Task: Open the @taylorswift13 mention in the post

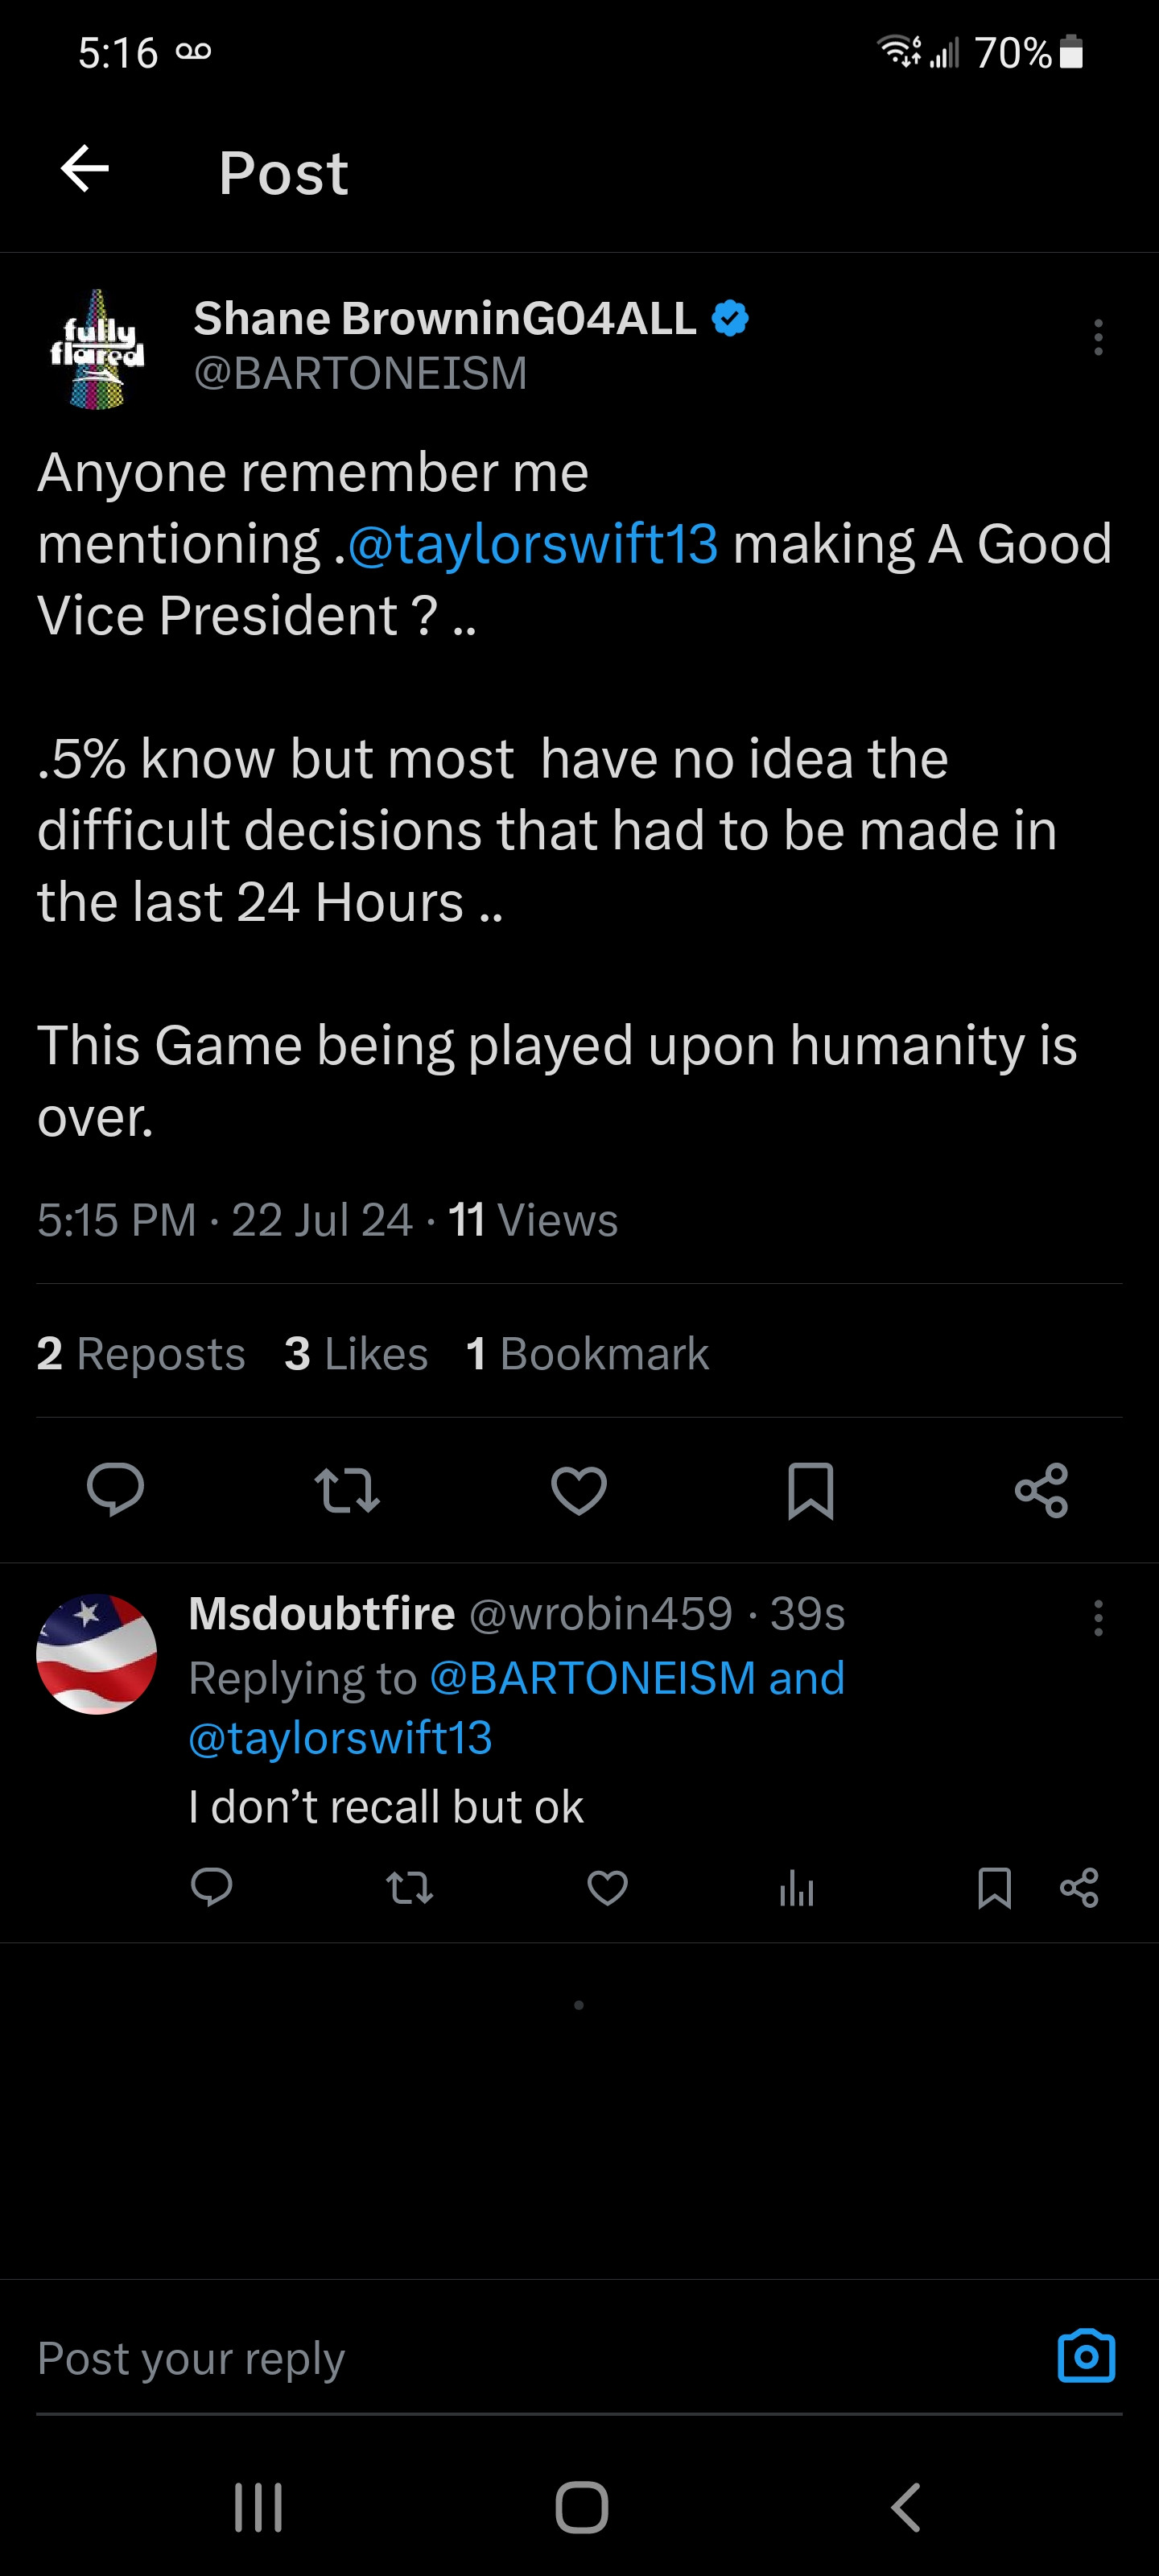Action: click(532, 544)
